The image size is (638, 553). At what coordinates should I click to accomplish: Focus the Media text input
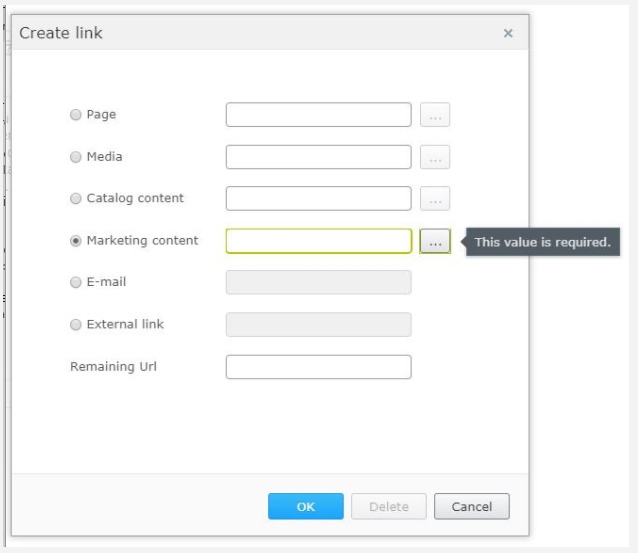pyautogui.click(x=318, y=157)
